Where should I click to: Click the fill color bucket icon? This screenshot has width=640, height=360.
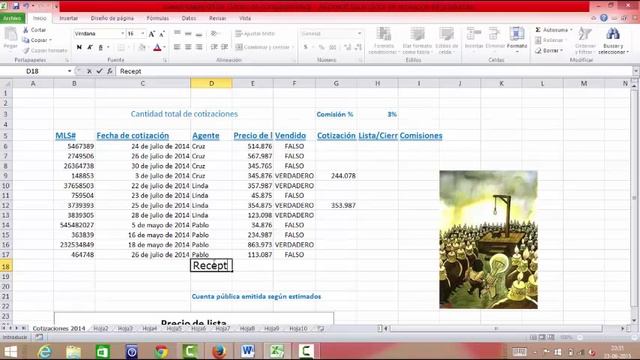click(141, 47)
